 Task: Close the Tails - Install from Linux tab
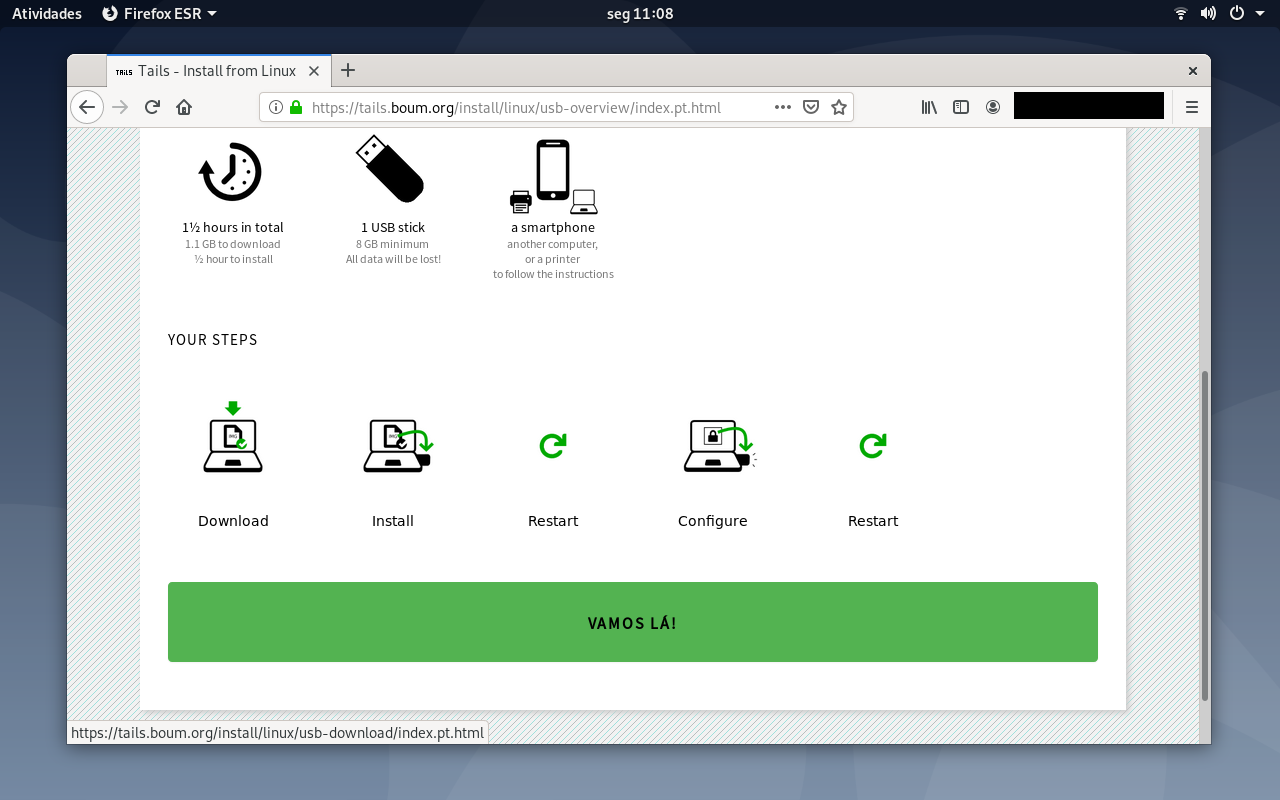[x=314, y=71]
